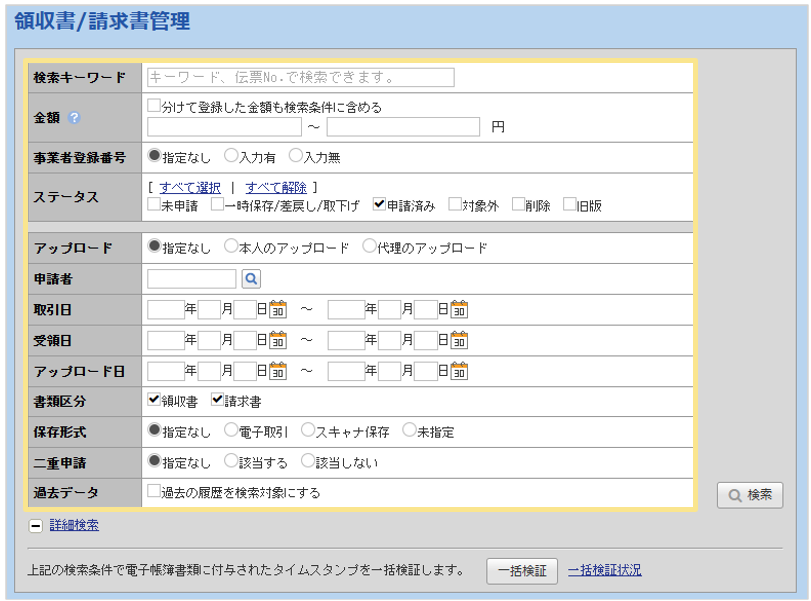Collapse the 詳細検索 section with minus icon

36,526
